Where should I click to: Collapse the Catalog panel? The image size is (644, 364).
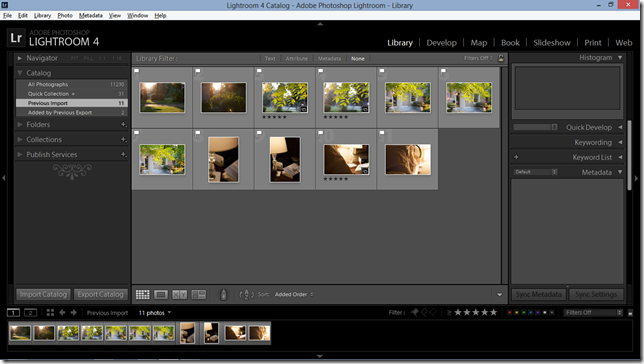pyautogui.click(x=20, y=73)
